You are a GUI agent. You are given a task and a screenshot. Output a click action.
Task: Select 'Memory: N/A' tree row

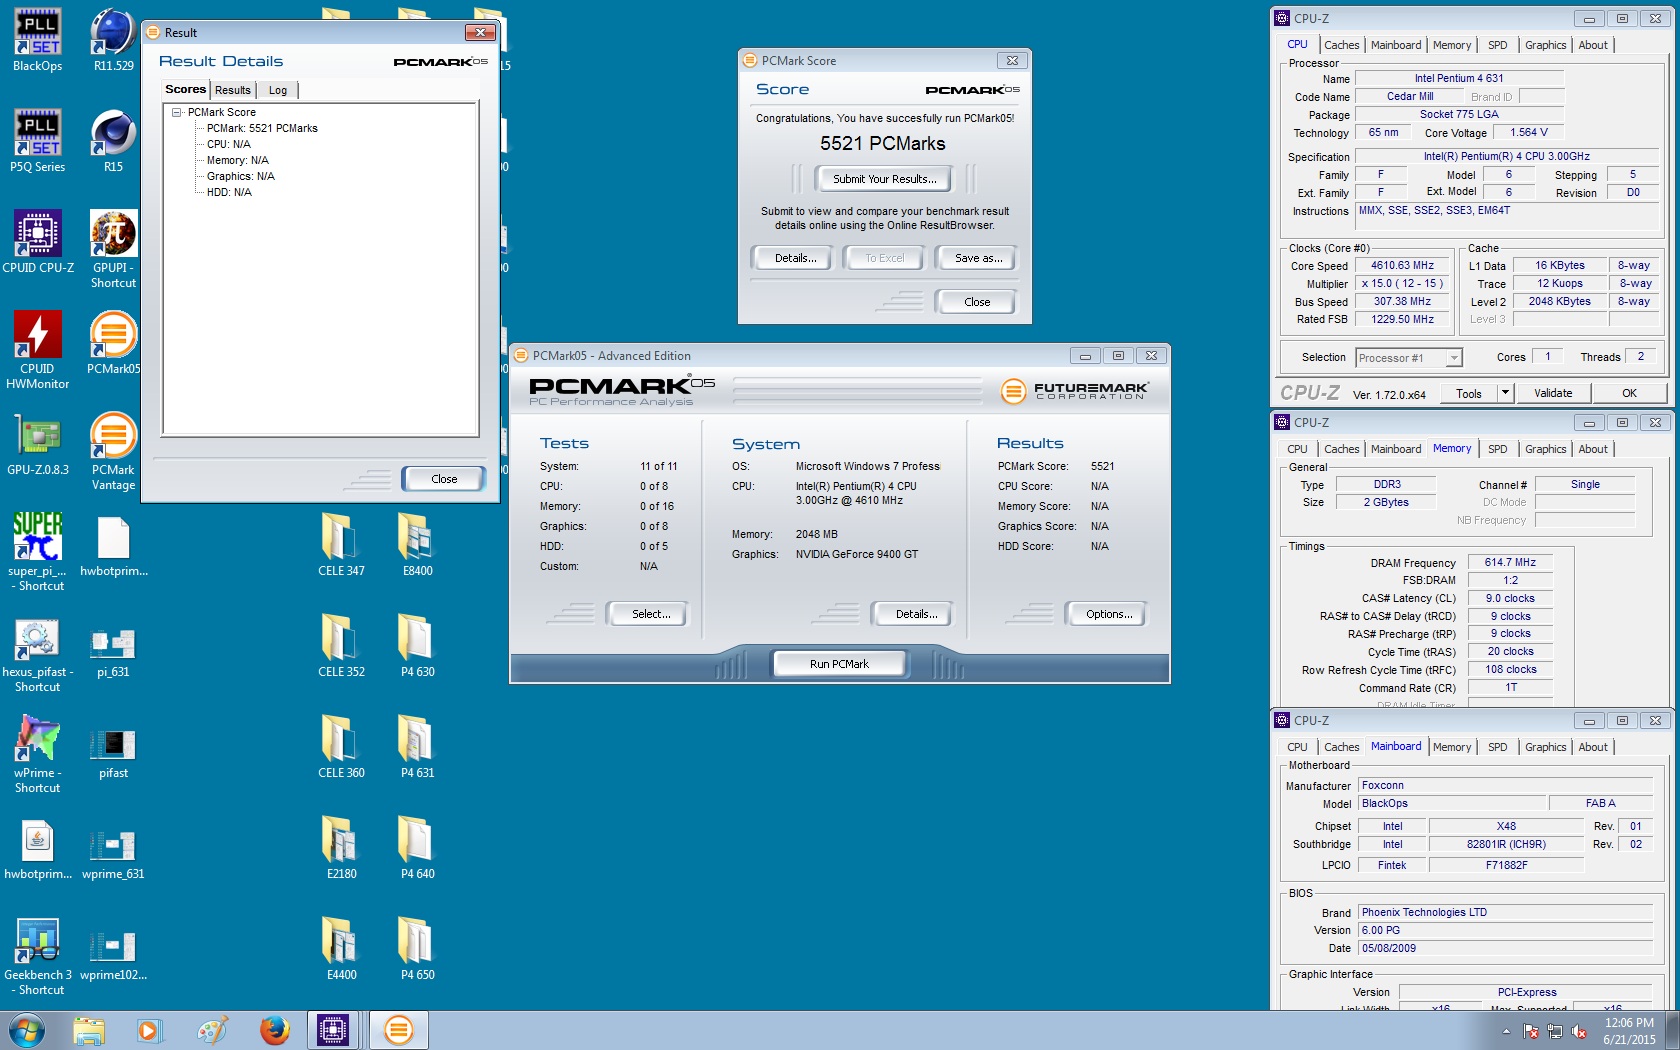pyautogui.click(x=237, y=160)
